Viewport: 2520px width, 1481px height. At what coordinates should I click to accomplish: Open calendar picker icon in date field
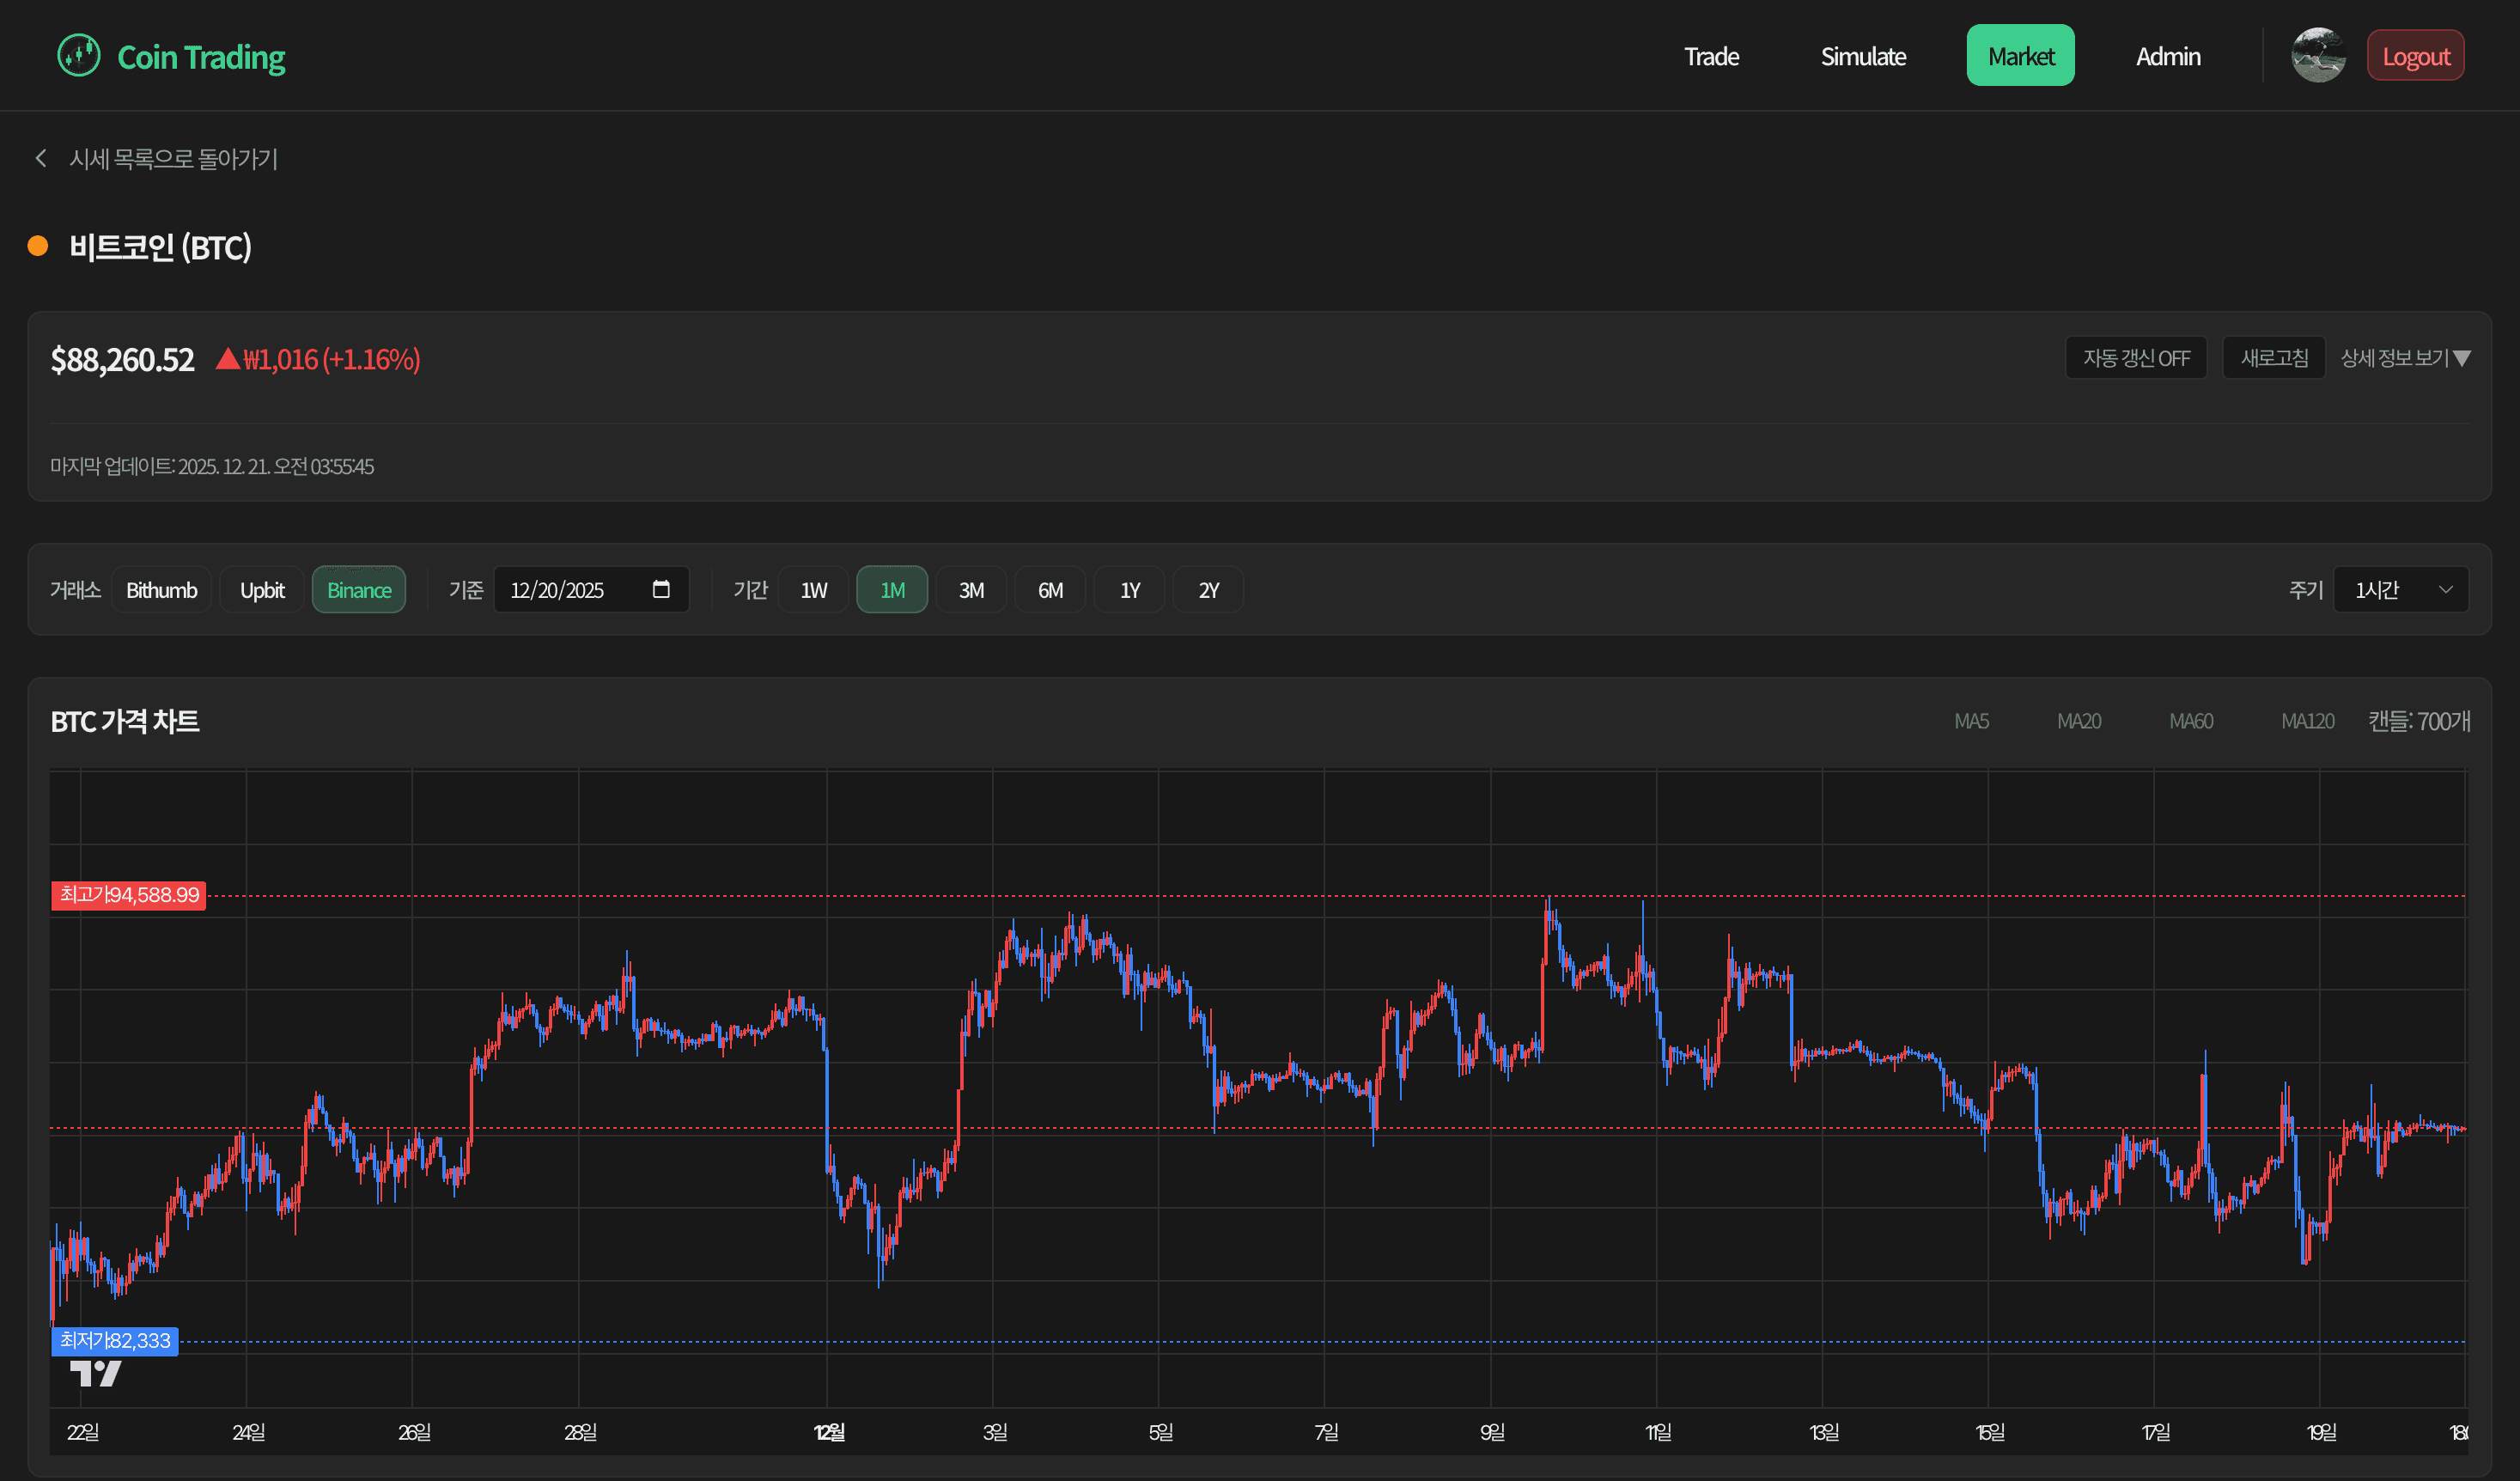pos(661,589)
